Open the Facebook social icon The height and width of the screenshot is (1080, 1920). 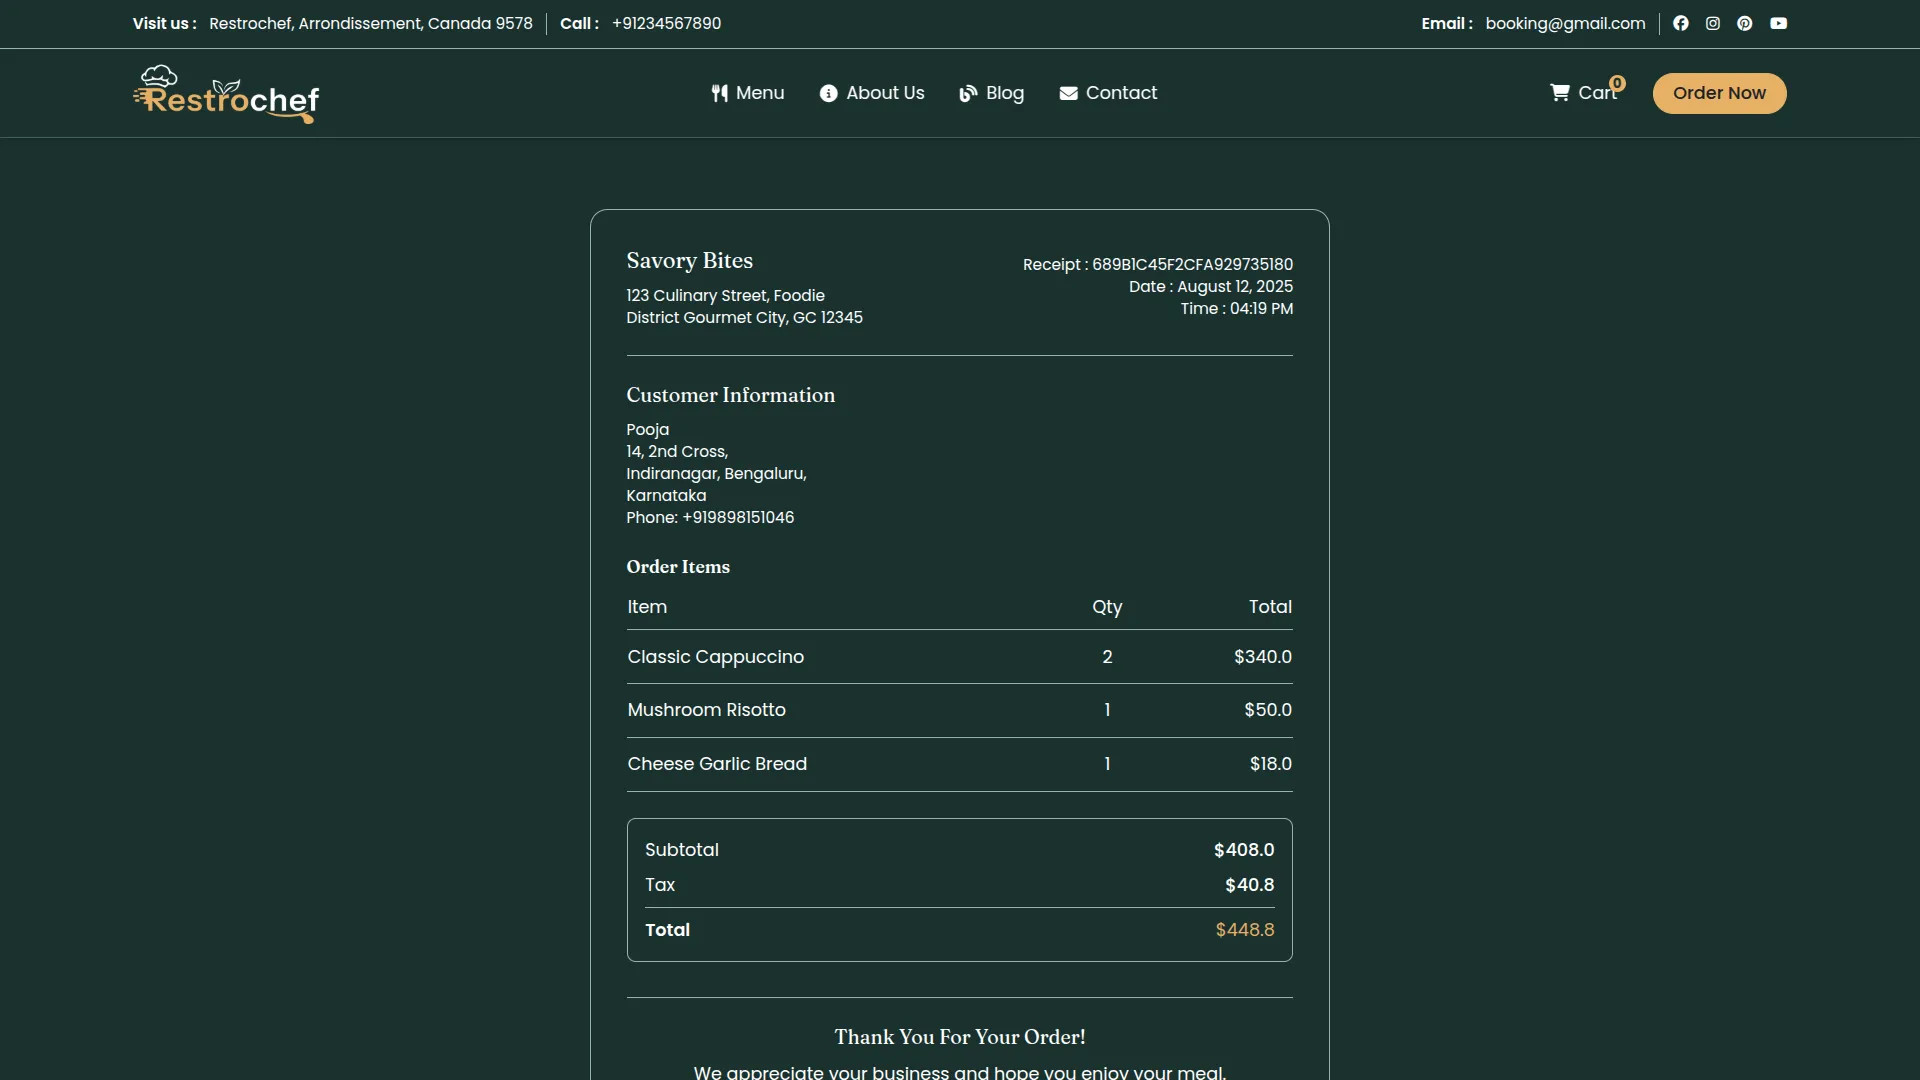pyautogui.click(x=1681, y=23)
